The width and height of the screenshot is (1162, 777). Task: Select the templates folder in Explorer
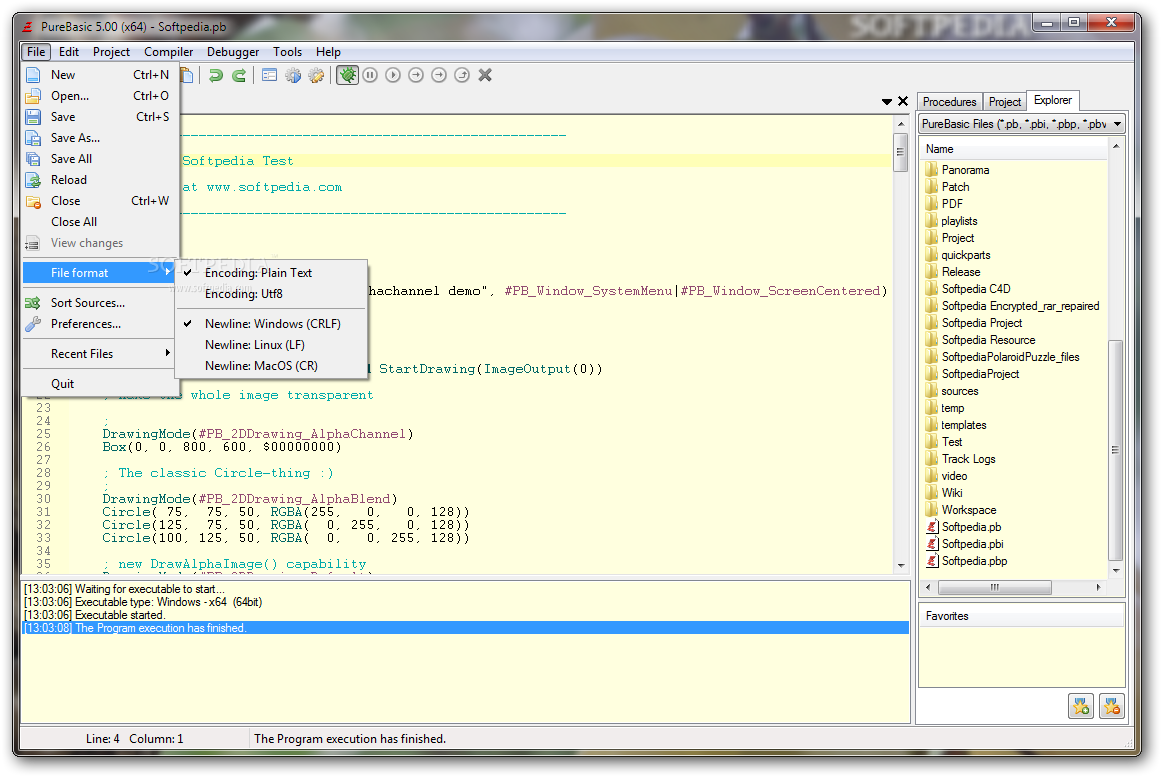[963, 425]
